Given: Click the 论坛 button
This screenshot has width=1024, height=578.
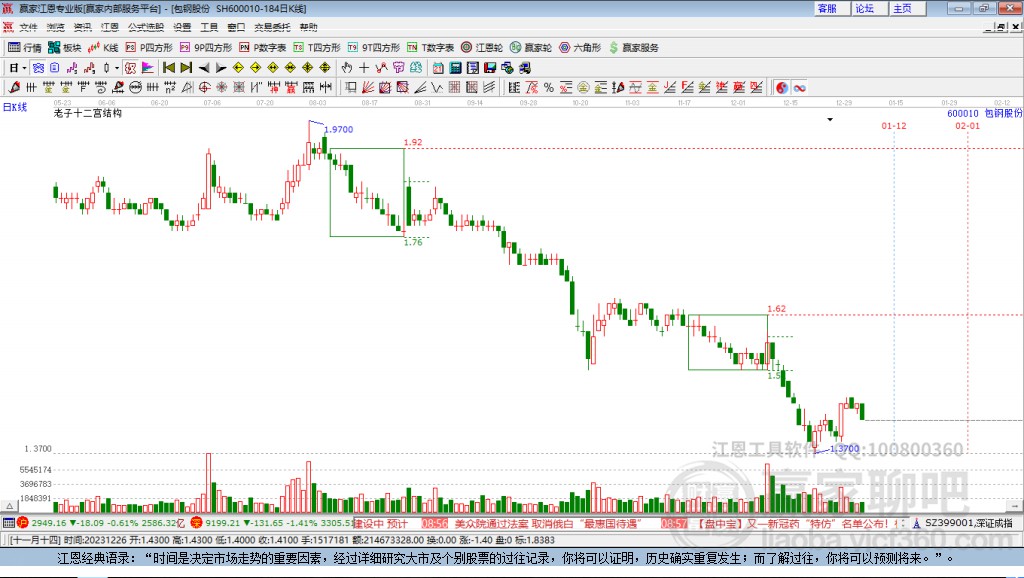Looking at the screenshot, I should click(x=869, y=8).
